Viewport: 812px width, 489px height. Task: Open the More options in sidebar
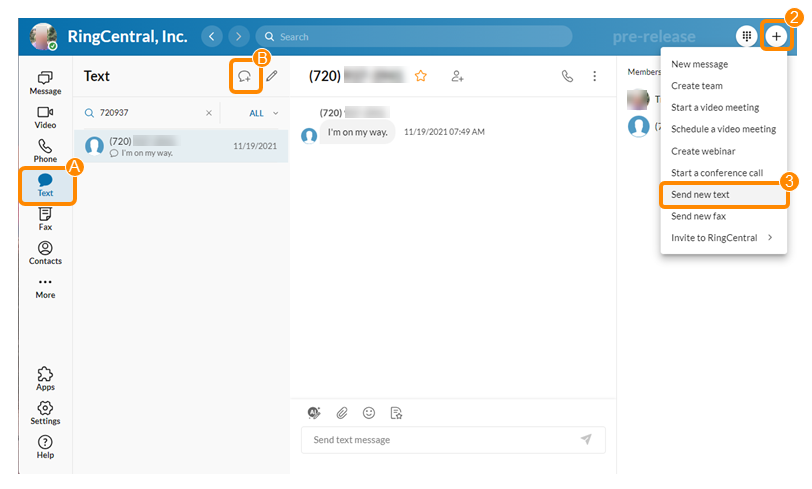[45, 287]
